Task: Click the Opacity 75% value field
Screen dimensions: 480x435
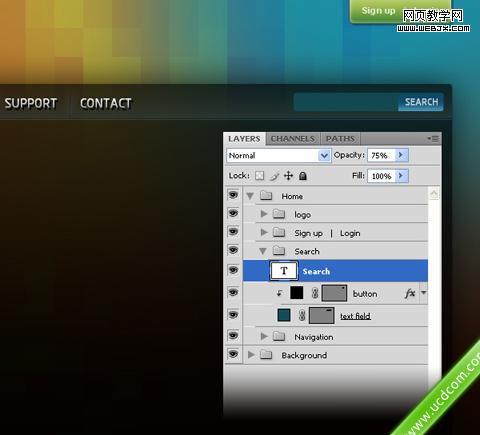Action: point(381,155)
